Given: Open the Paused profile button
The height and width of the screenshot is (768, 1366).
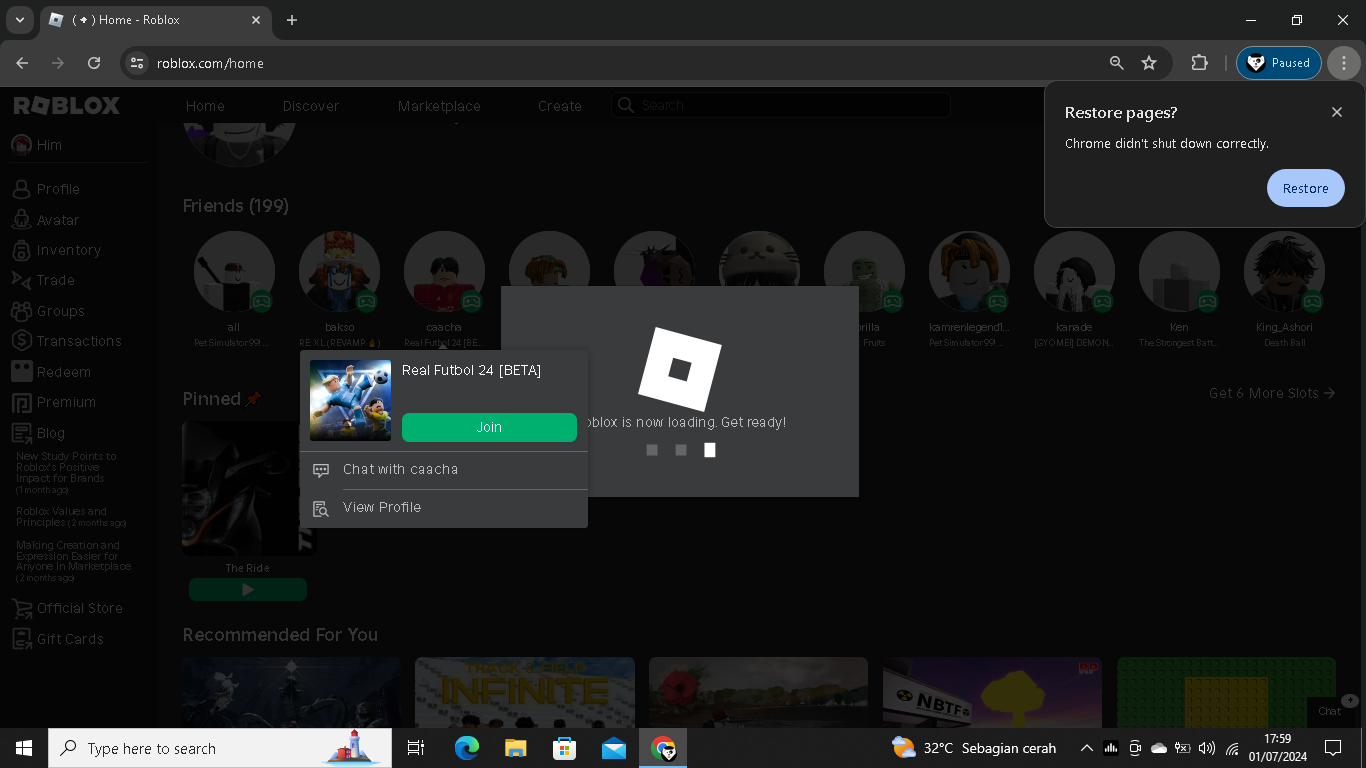Looking at the screenshot, I should 1279,63.
